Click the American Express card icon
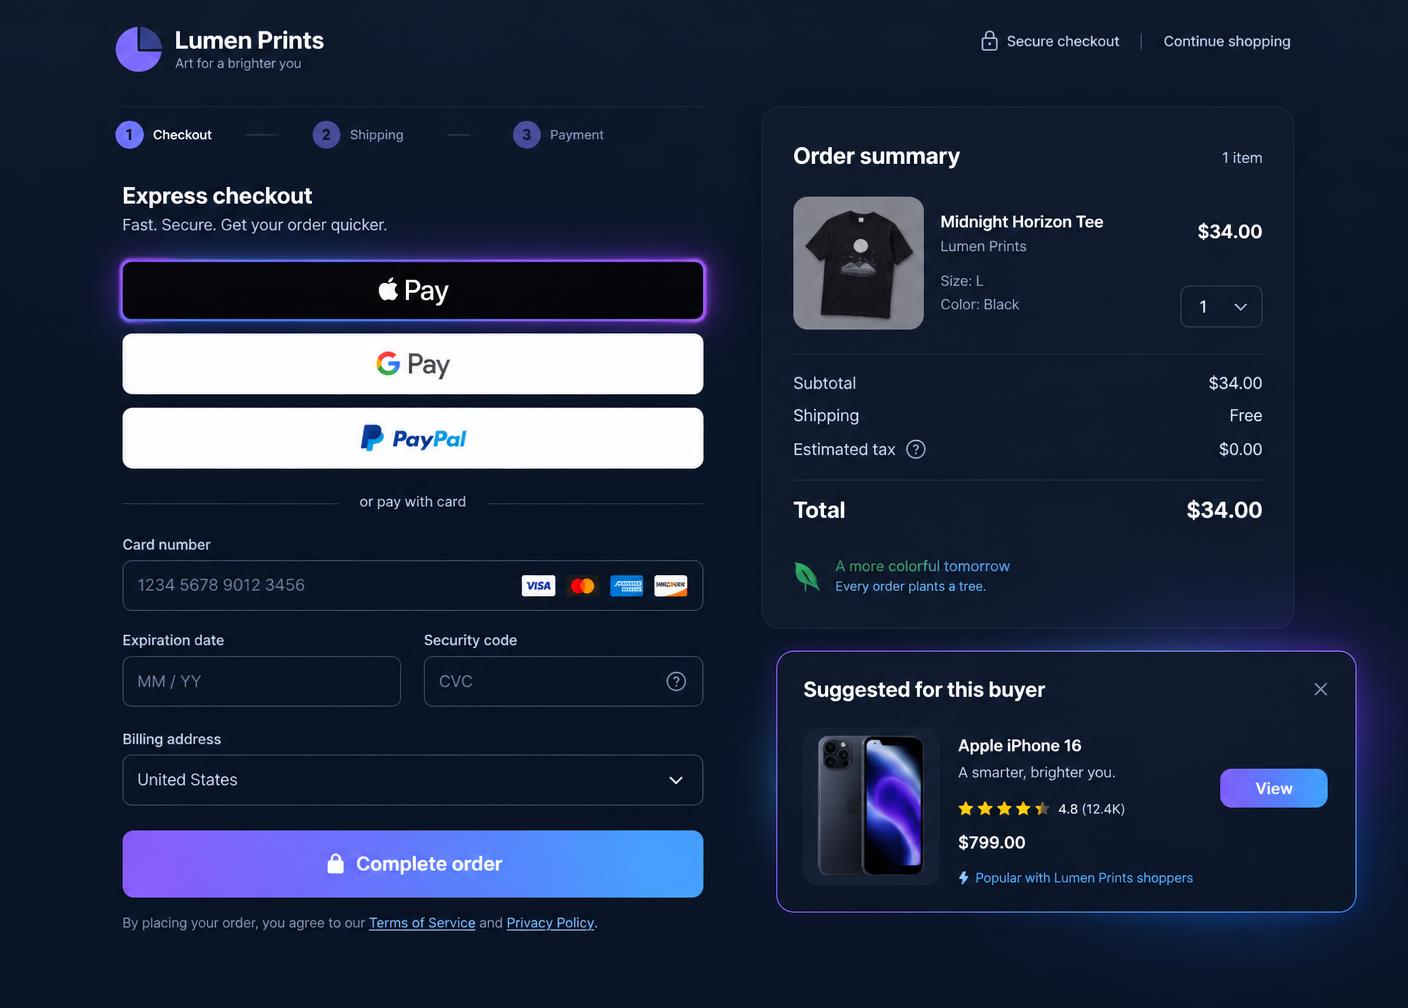Screen dimensions: 1408x1008 [627, 586]
